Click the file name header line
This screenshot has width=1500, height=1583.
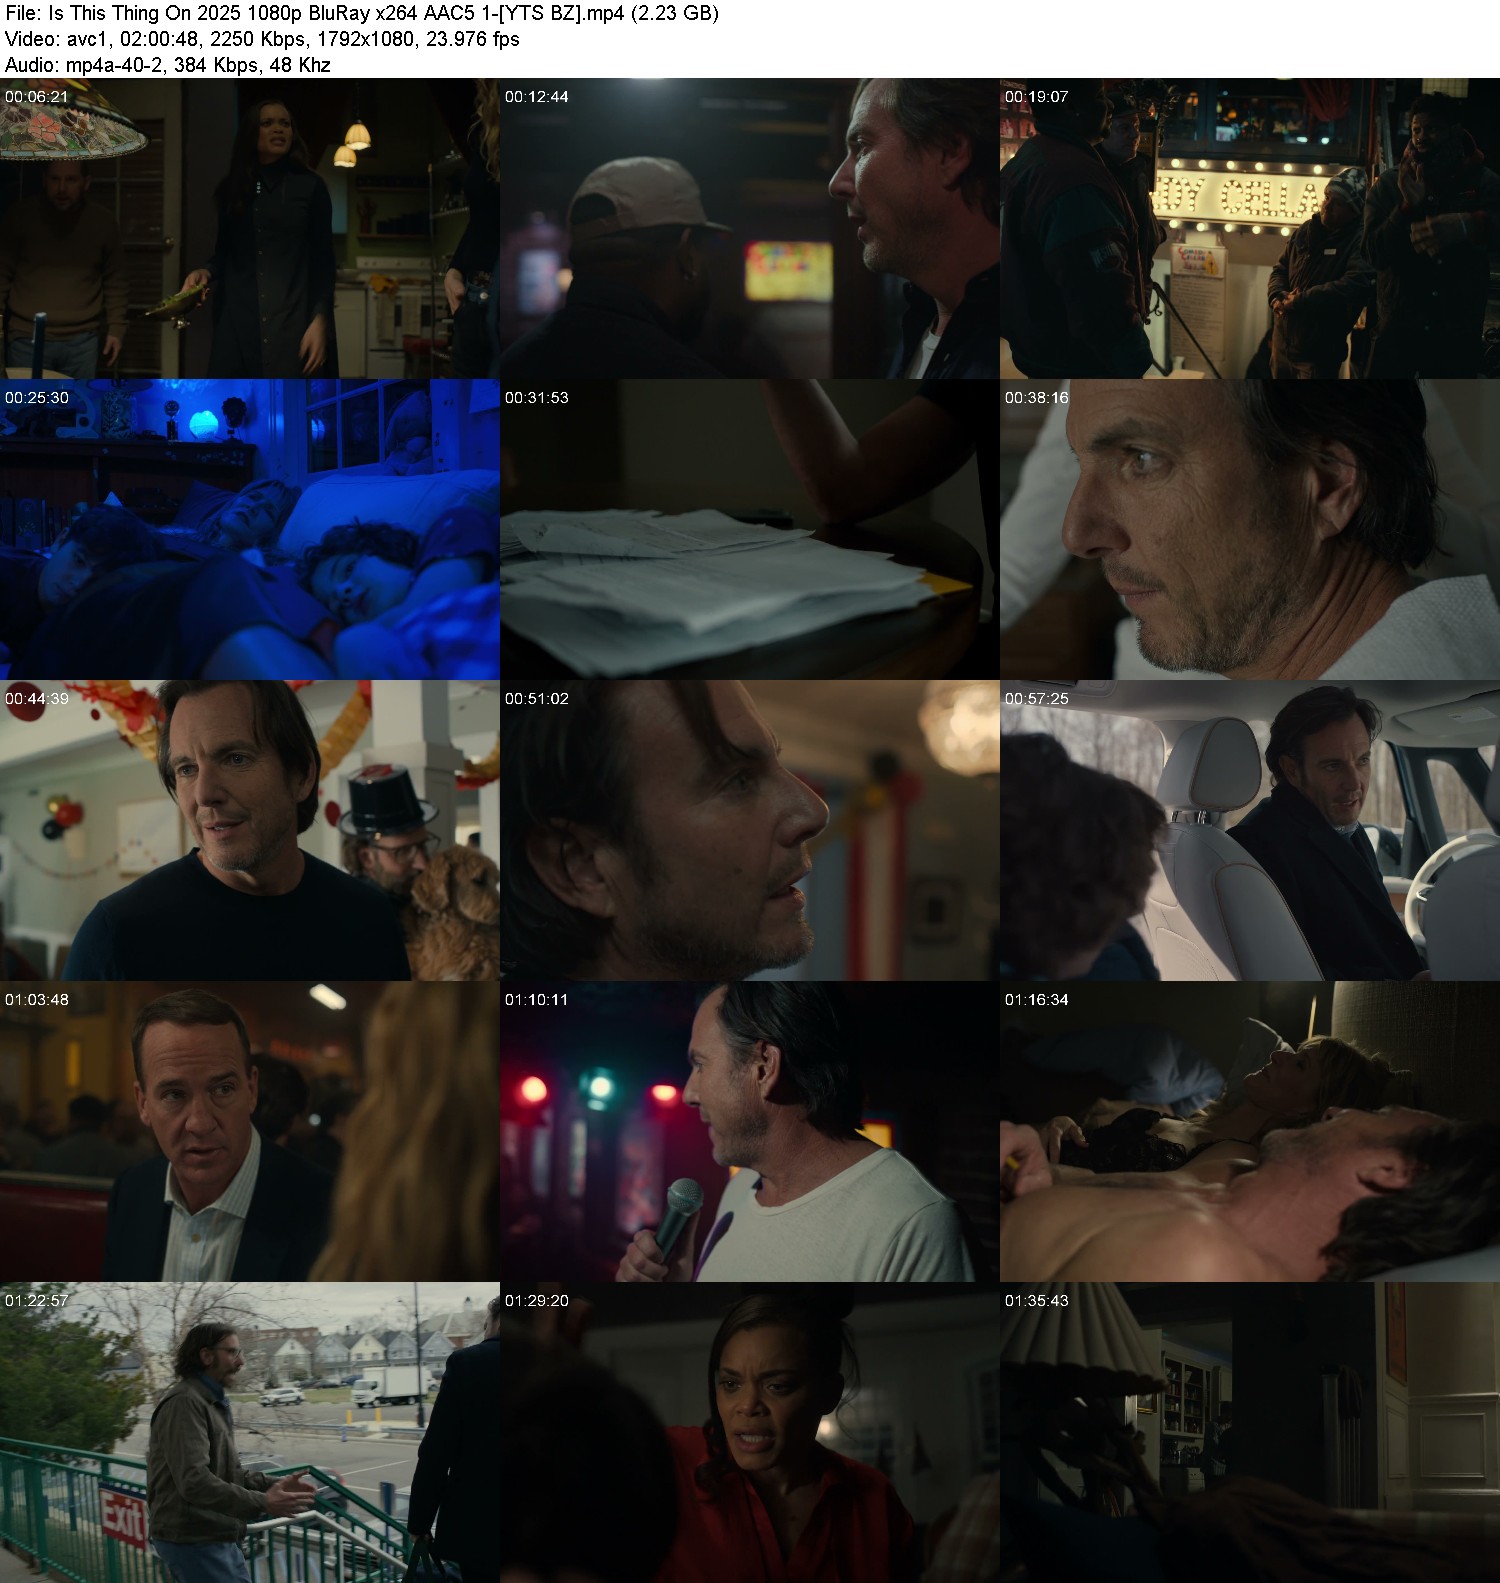click(362, 13)
